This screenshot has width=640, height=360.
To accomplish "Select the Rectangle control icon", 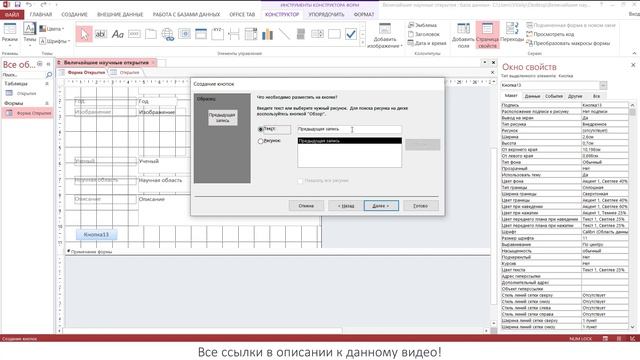I will [x=334, y=34].
